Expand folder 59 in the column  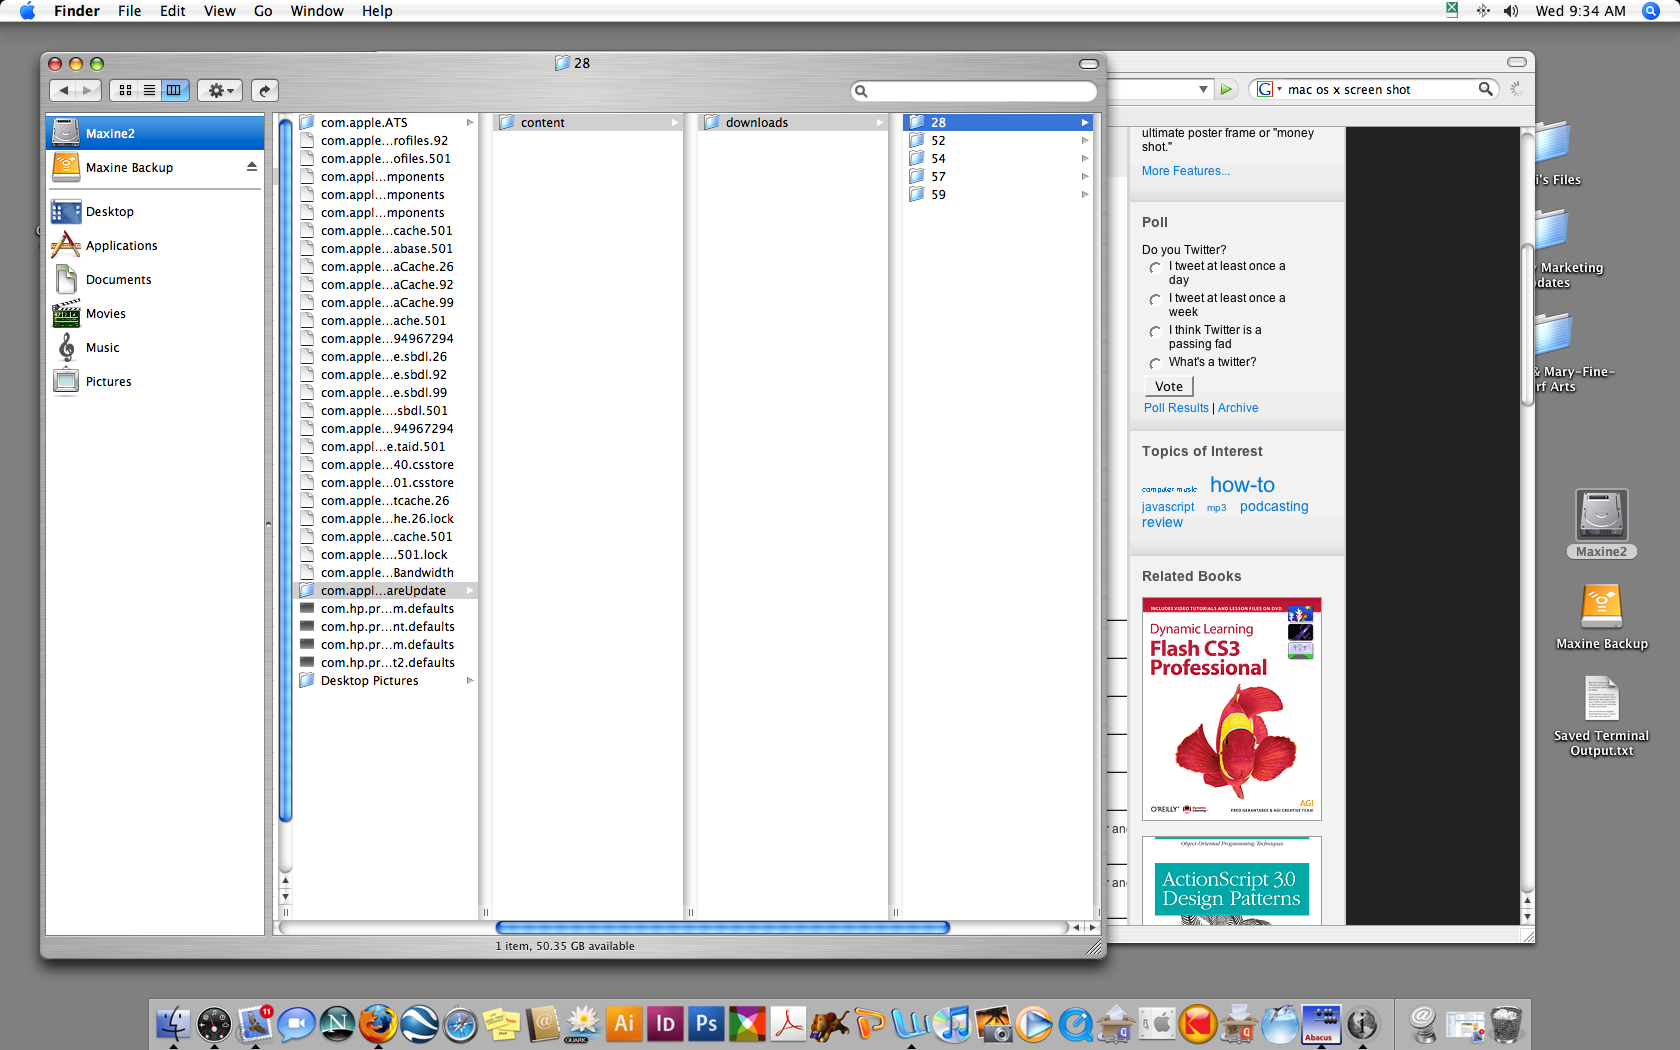point(1085,194)
